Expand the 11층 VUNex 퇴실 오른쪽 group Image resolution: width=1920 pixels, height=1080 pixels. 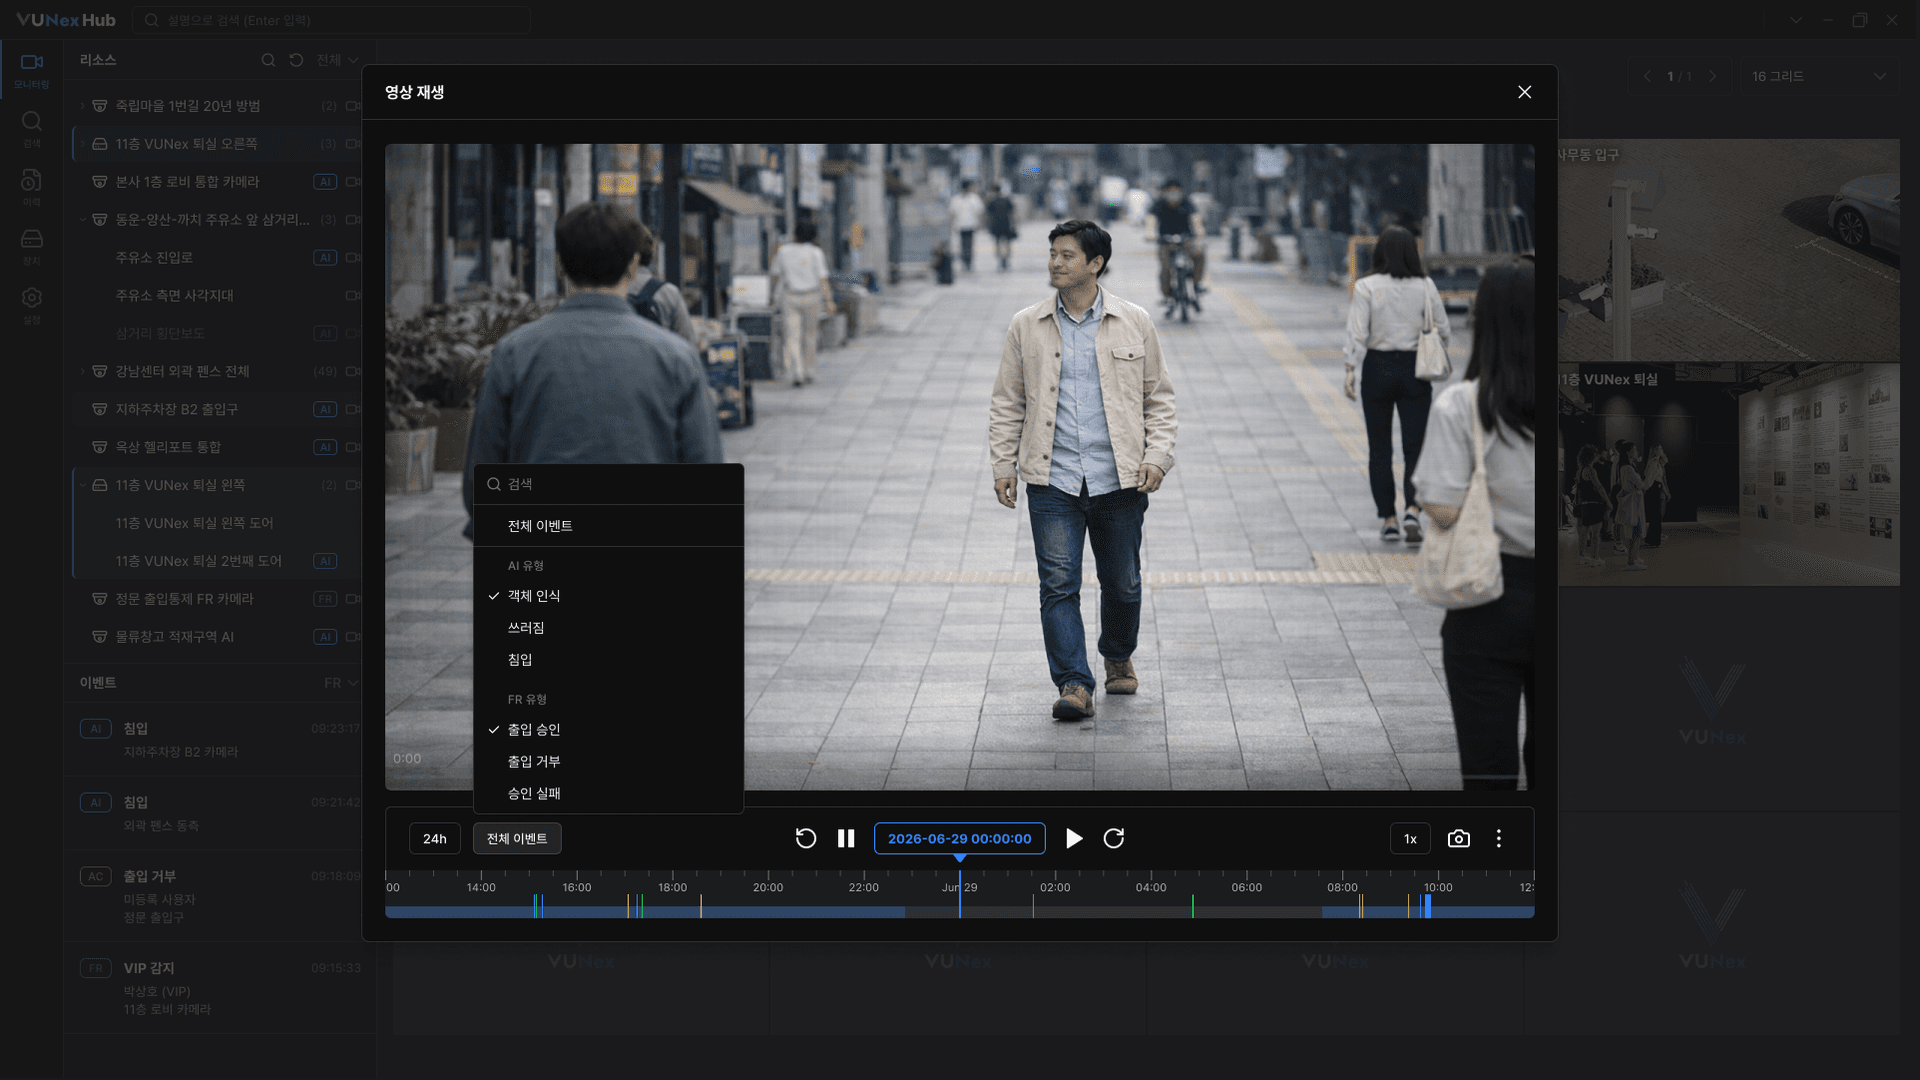82,144
